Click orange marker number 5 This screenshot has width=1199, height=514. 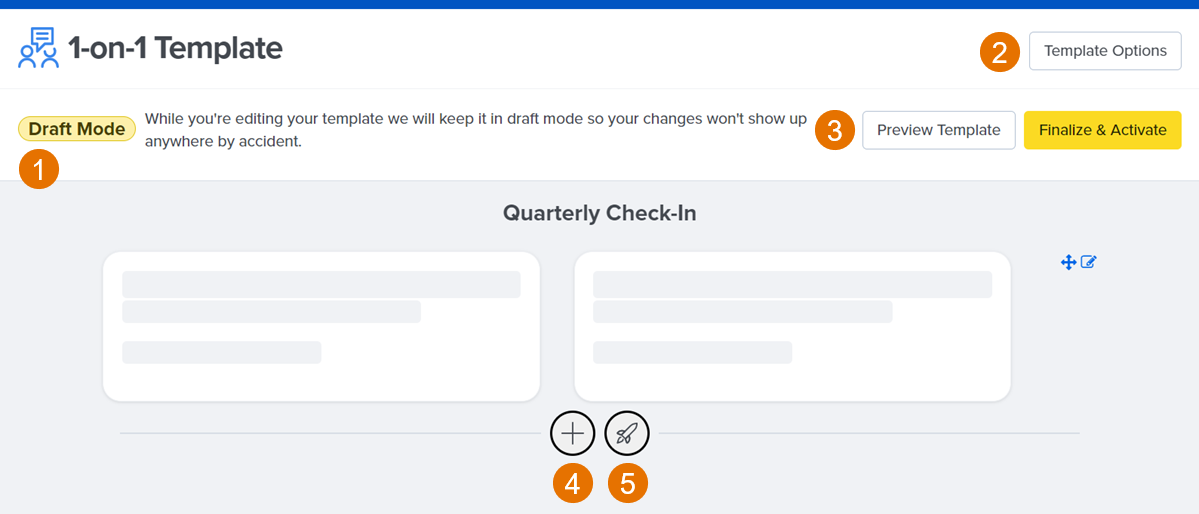click(x=627, y=483)
